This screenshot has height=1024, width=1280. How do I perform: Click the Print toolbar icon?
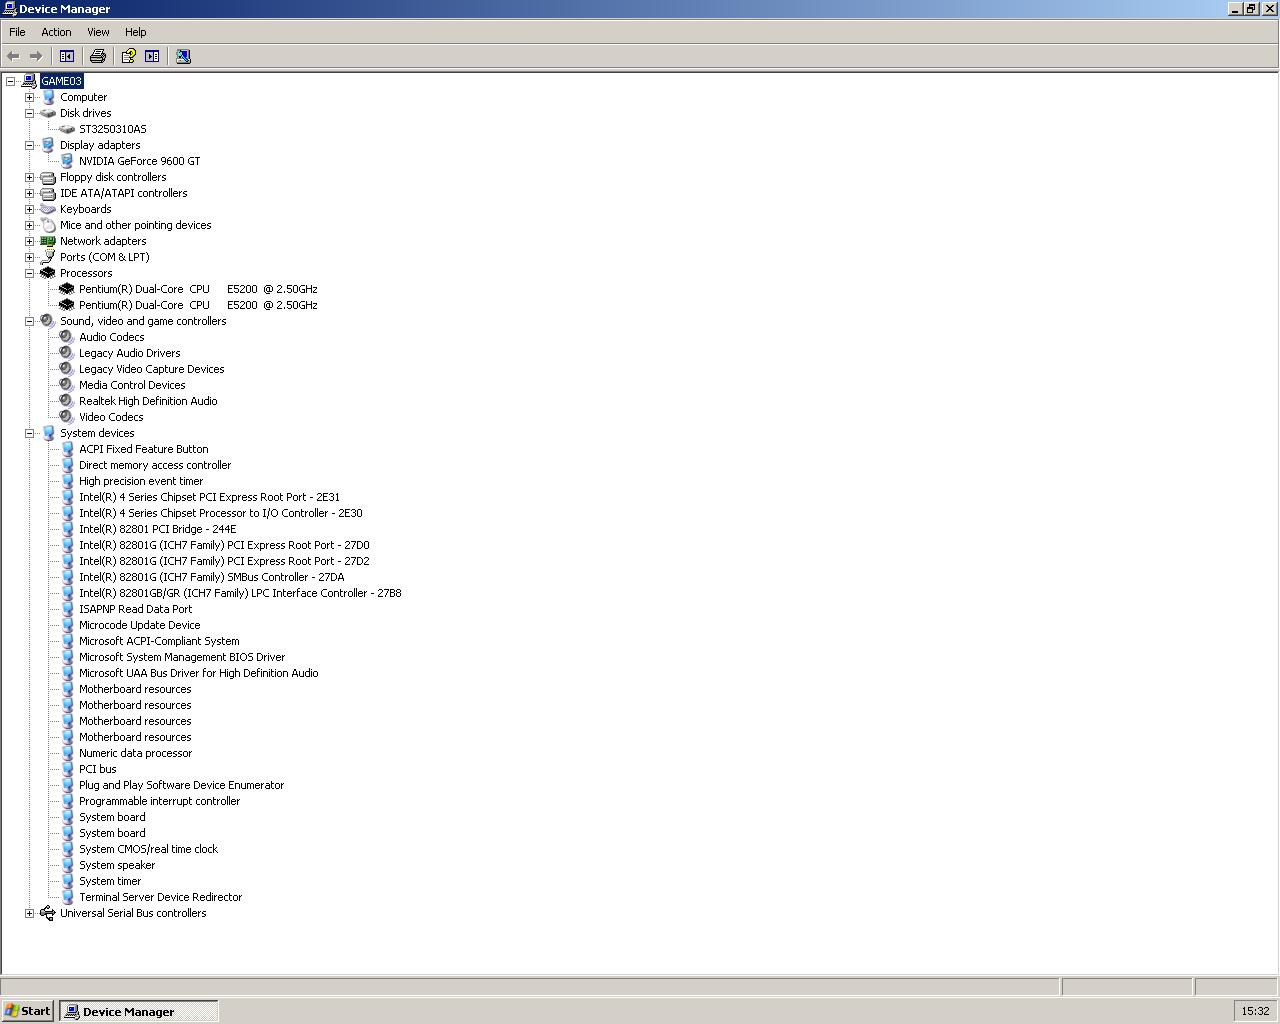click(x=98, y=56)
